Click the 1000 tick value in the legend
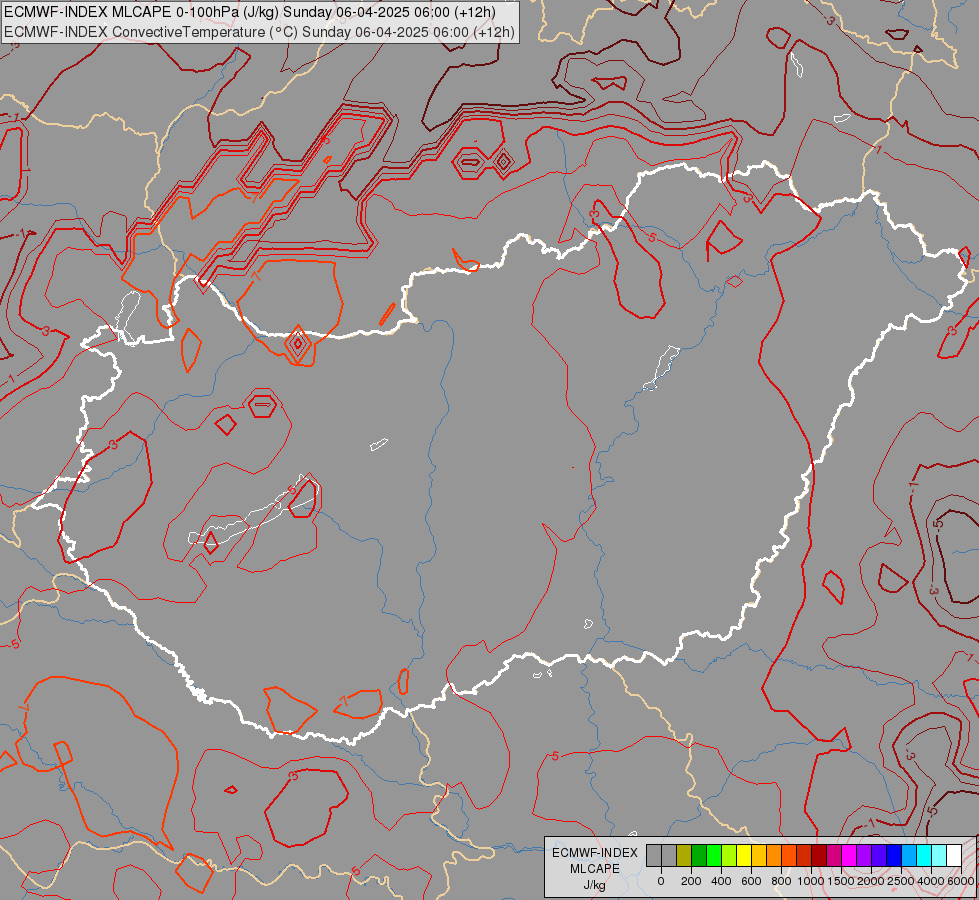The height and width of the screenshot is (900, 979). pos(811,881)
